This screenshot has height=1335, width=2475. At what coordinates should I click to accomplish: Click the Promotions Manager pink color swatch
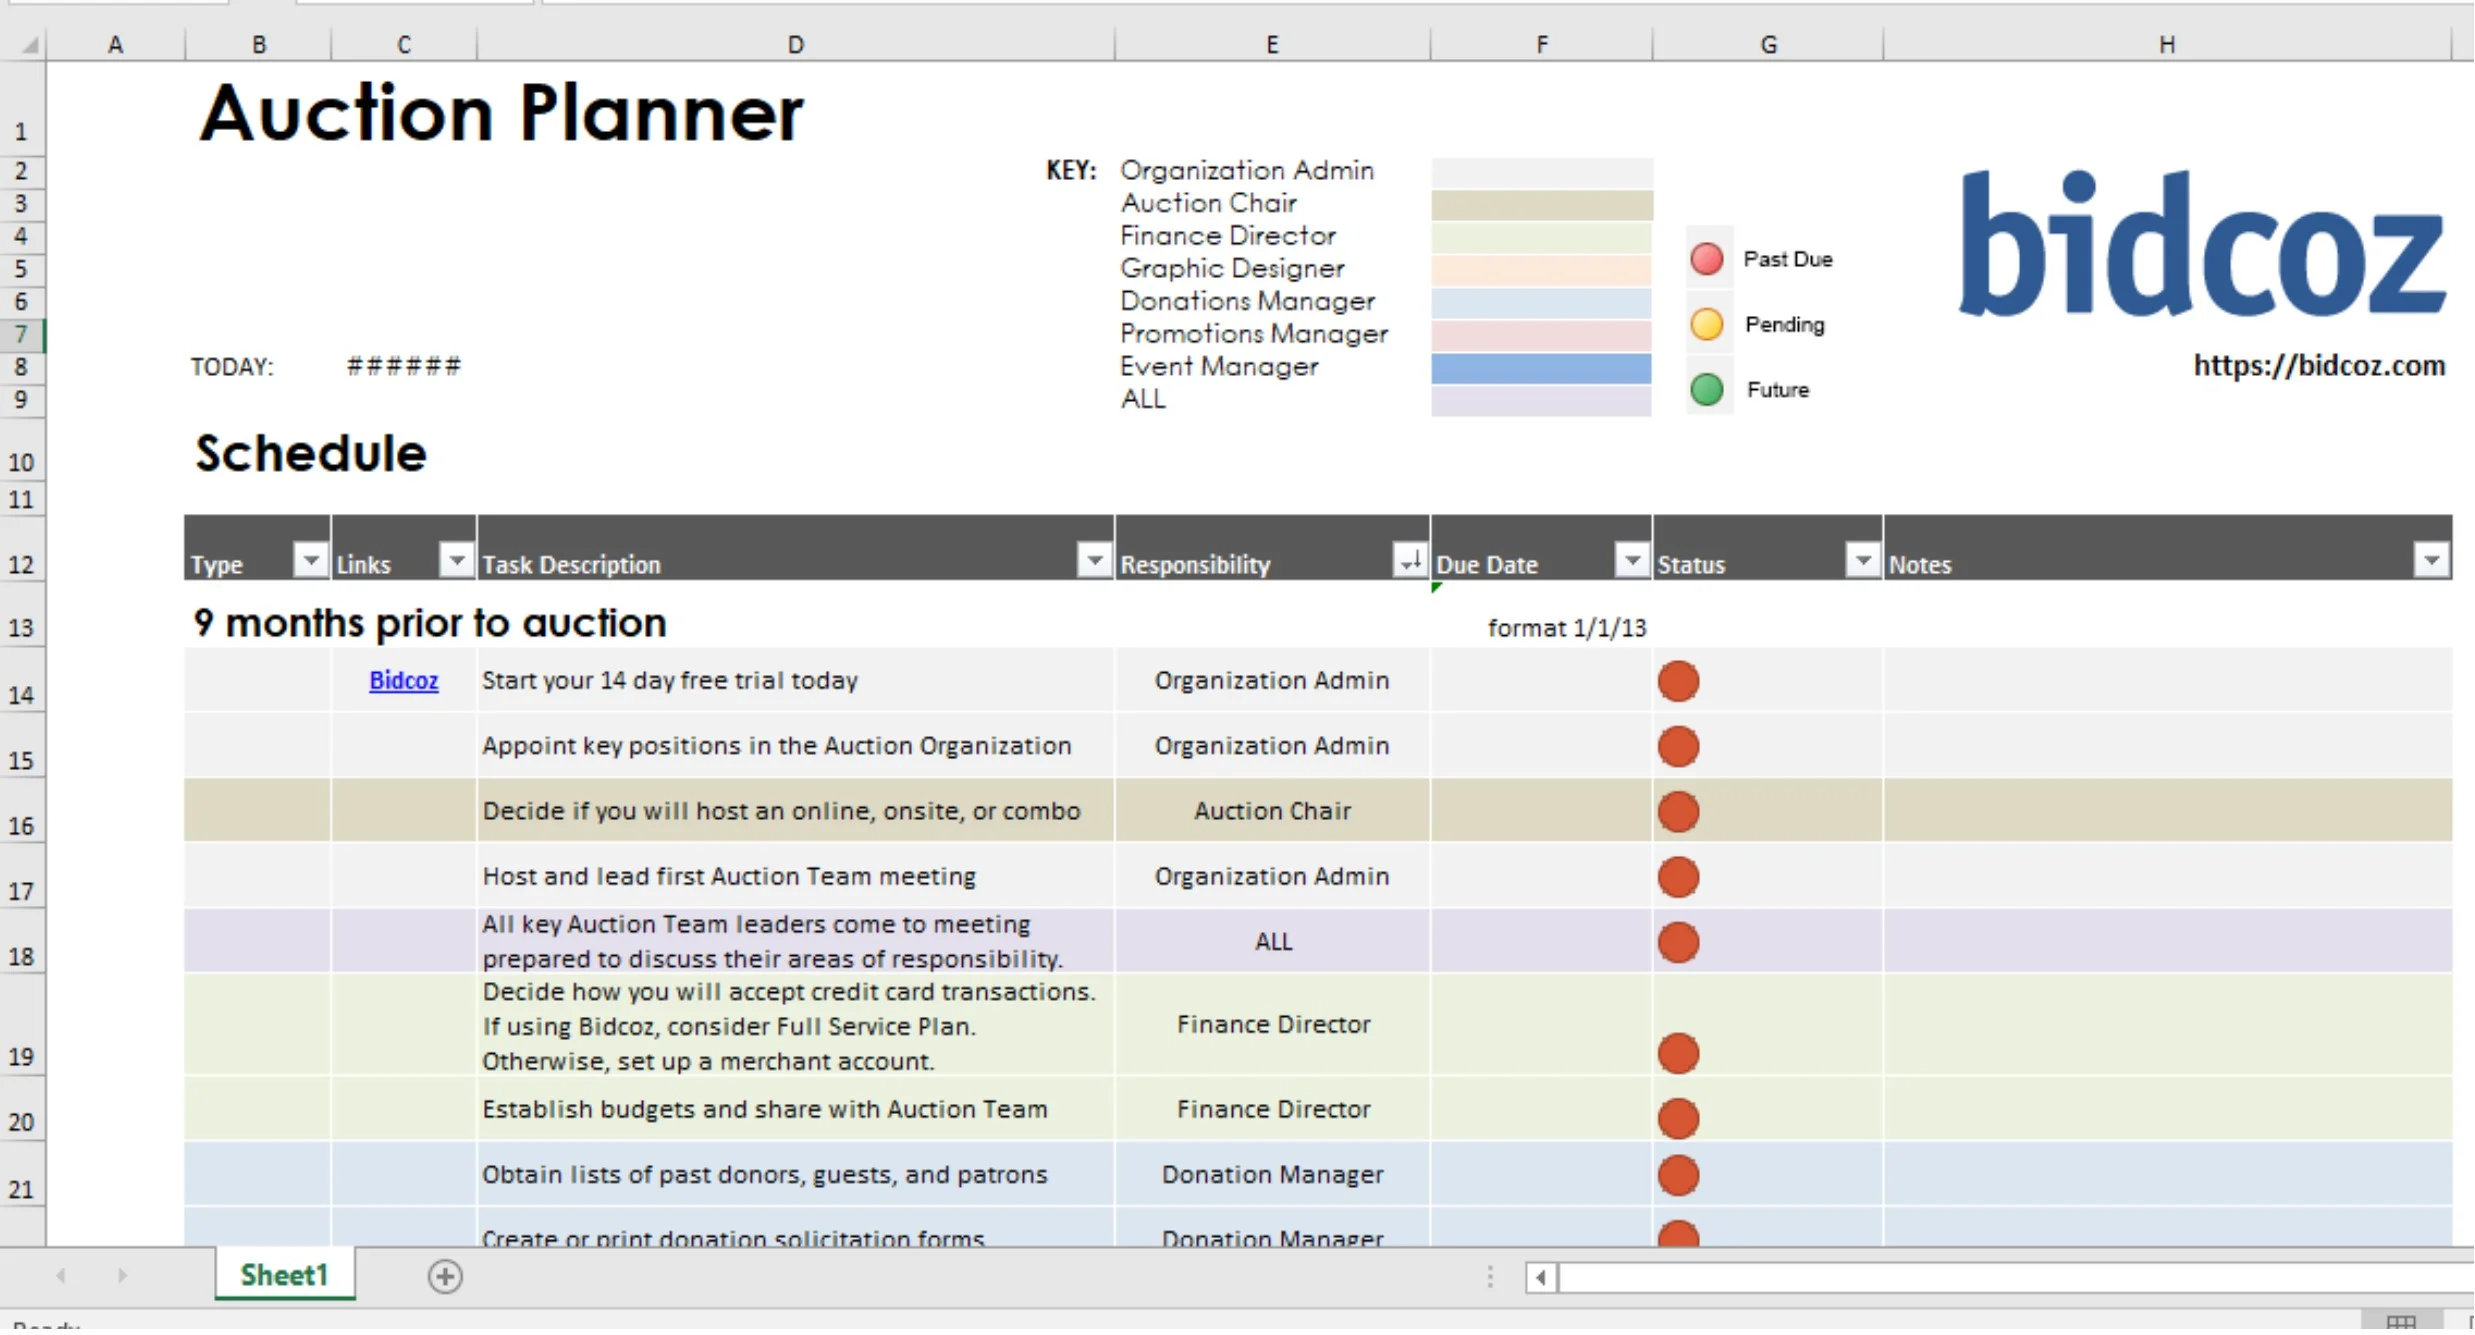click(x=1541, y=336)
